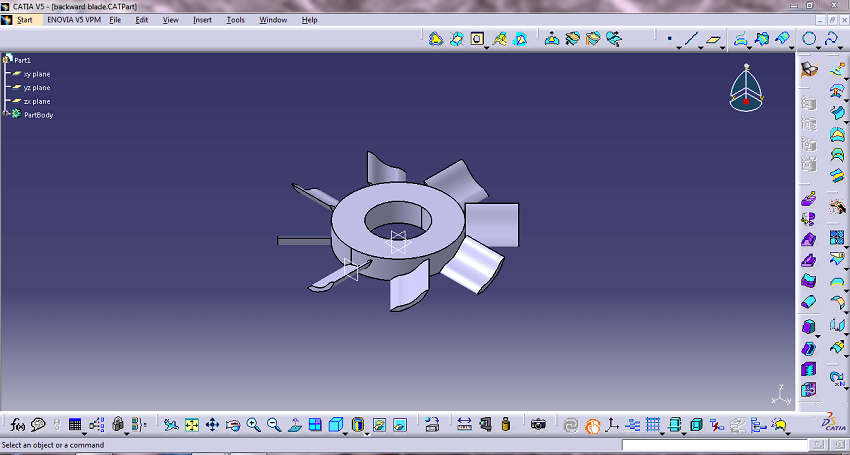Open the ENOVIA V5 VPM menu

(x=73, y=20)
